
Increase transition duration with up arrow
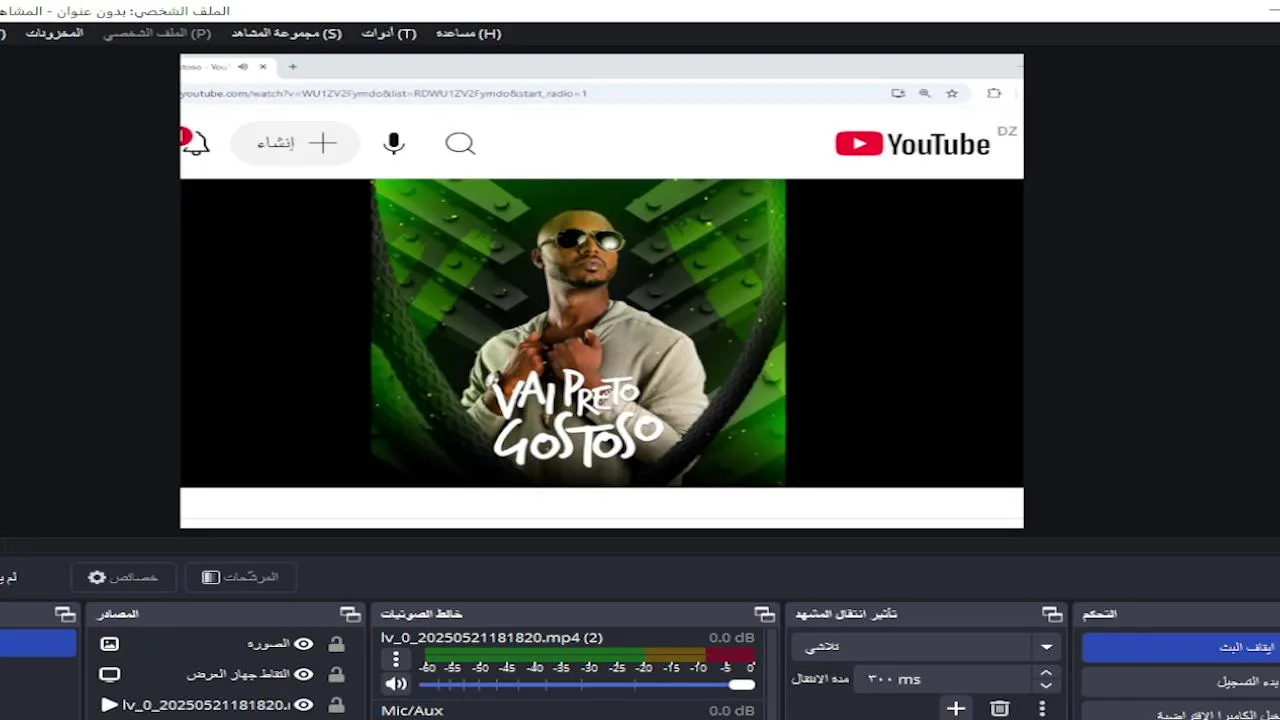point(1046,673)
